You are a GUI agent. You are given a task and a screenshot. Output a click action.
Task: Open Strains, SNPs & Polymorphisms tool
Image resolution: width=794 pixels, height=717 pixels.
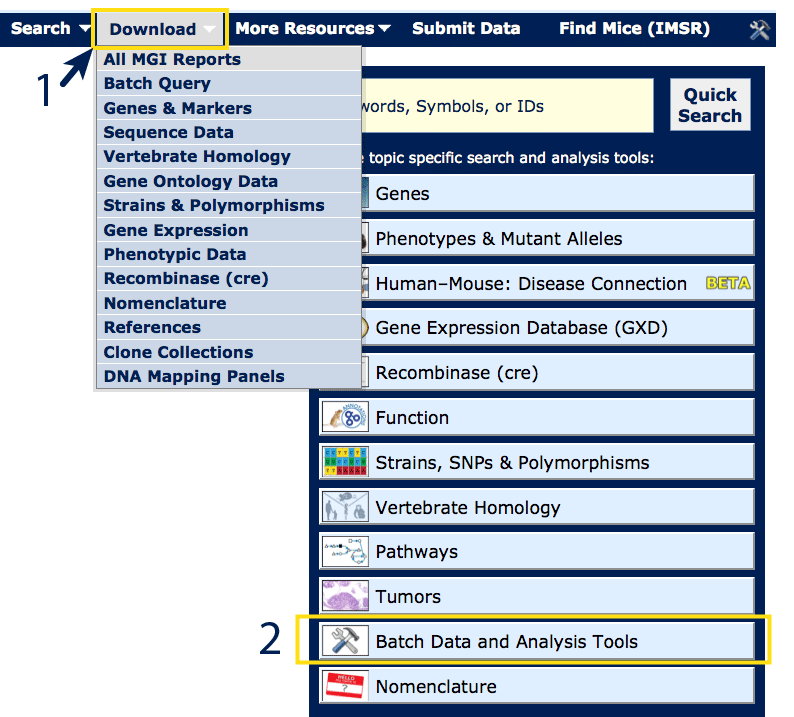pos(537,462)
